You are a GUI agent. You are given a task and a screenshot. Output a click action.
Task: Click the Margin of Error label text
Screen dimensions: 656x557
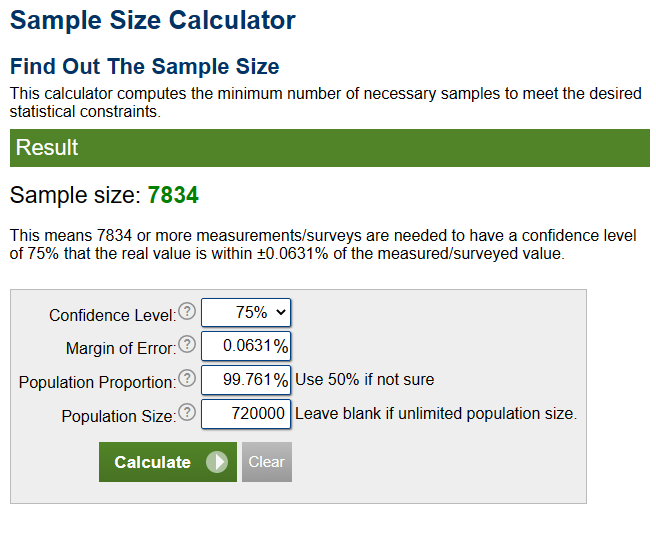(x=120, y=348)
